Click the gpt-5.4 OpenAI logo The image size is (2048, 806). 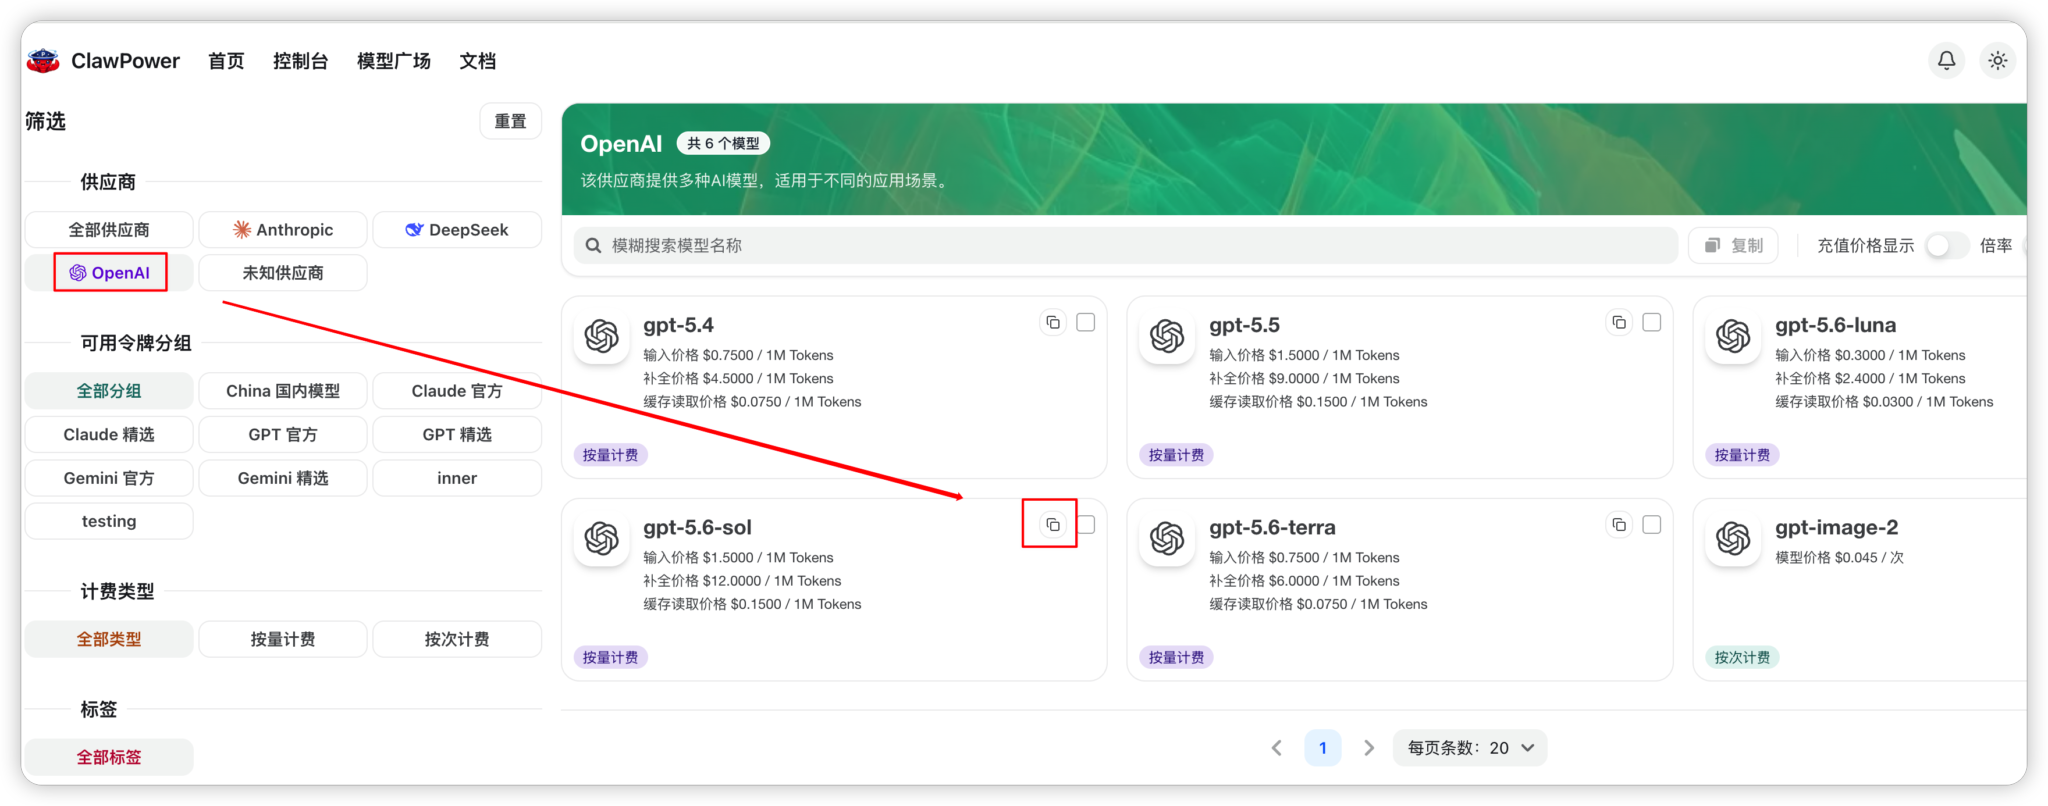(602, 336)
